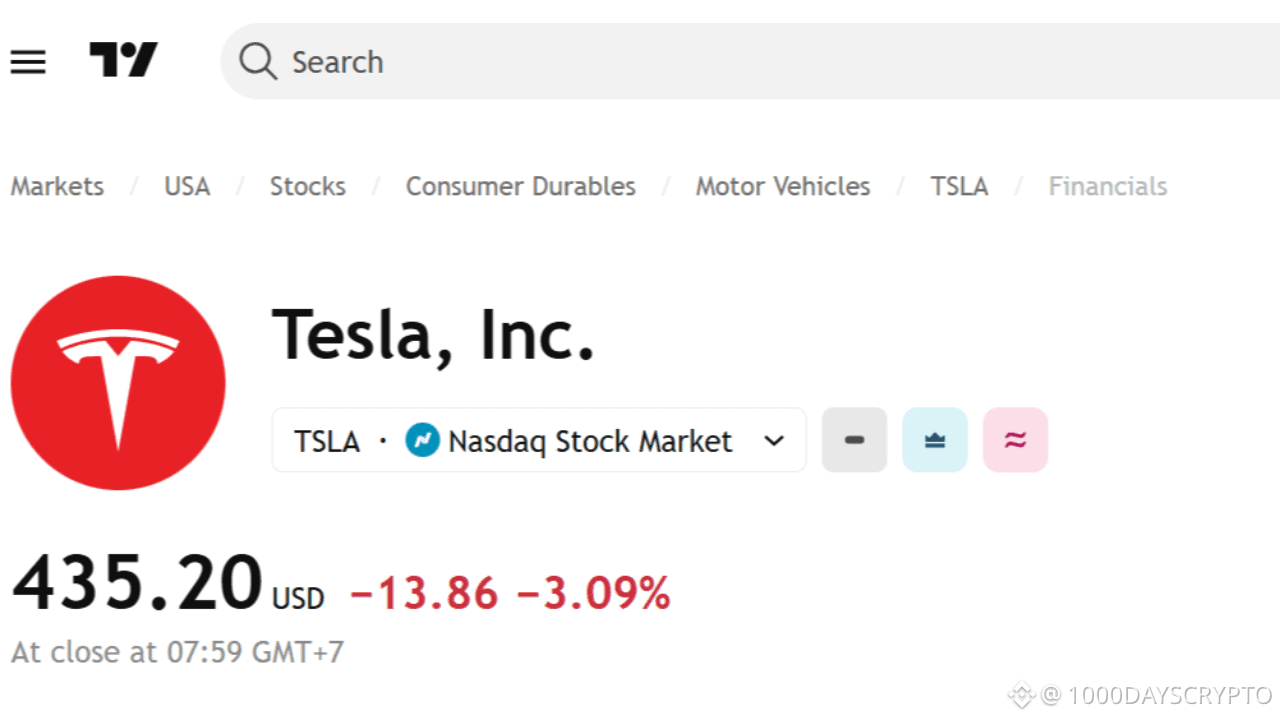Open the hamburger navigation menu
The height and width of the screenshot is (720, 1280).
pos(27,61)
